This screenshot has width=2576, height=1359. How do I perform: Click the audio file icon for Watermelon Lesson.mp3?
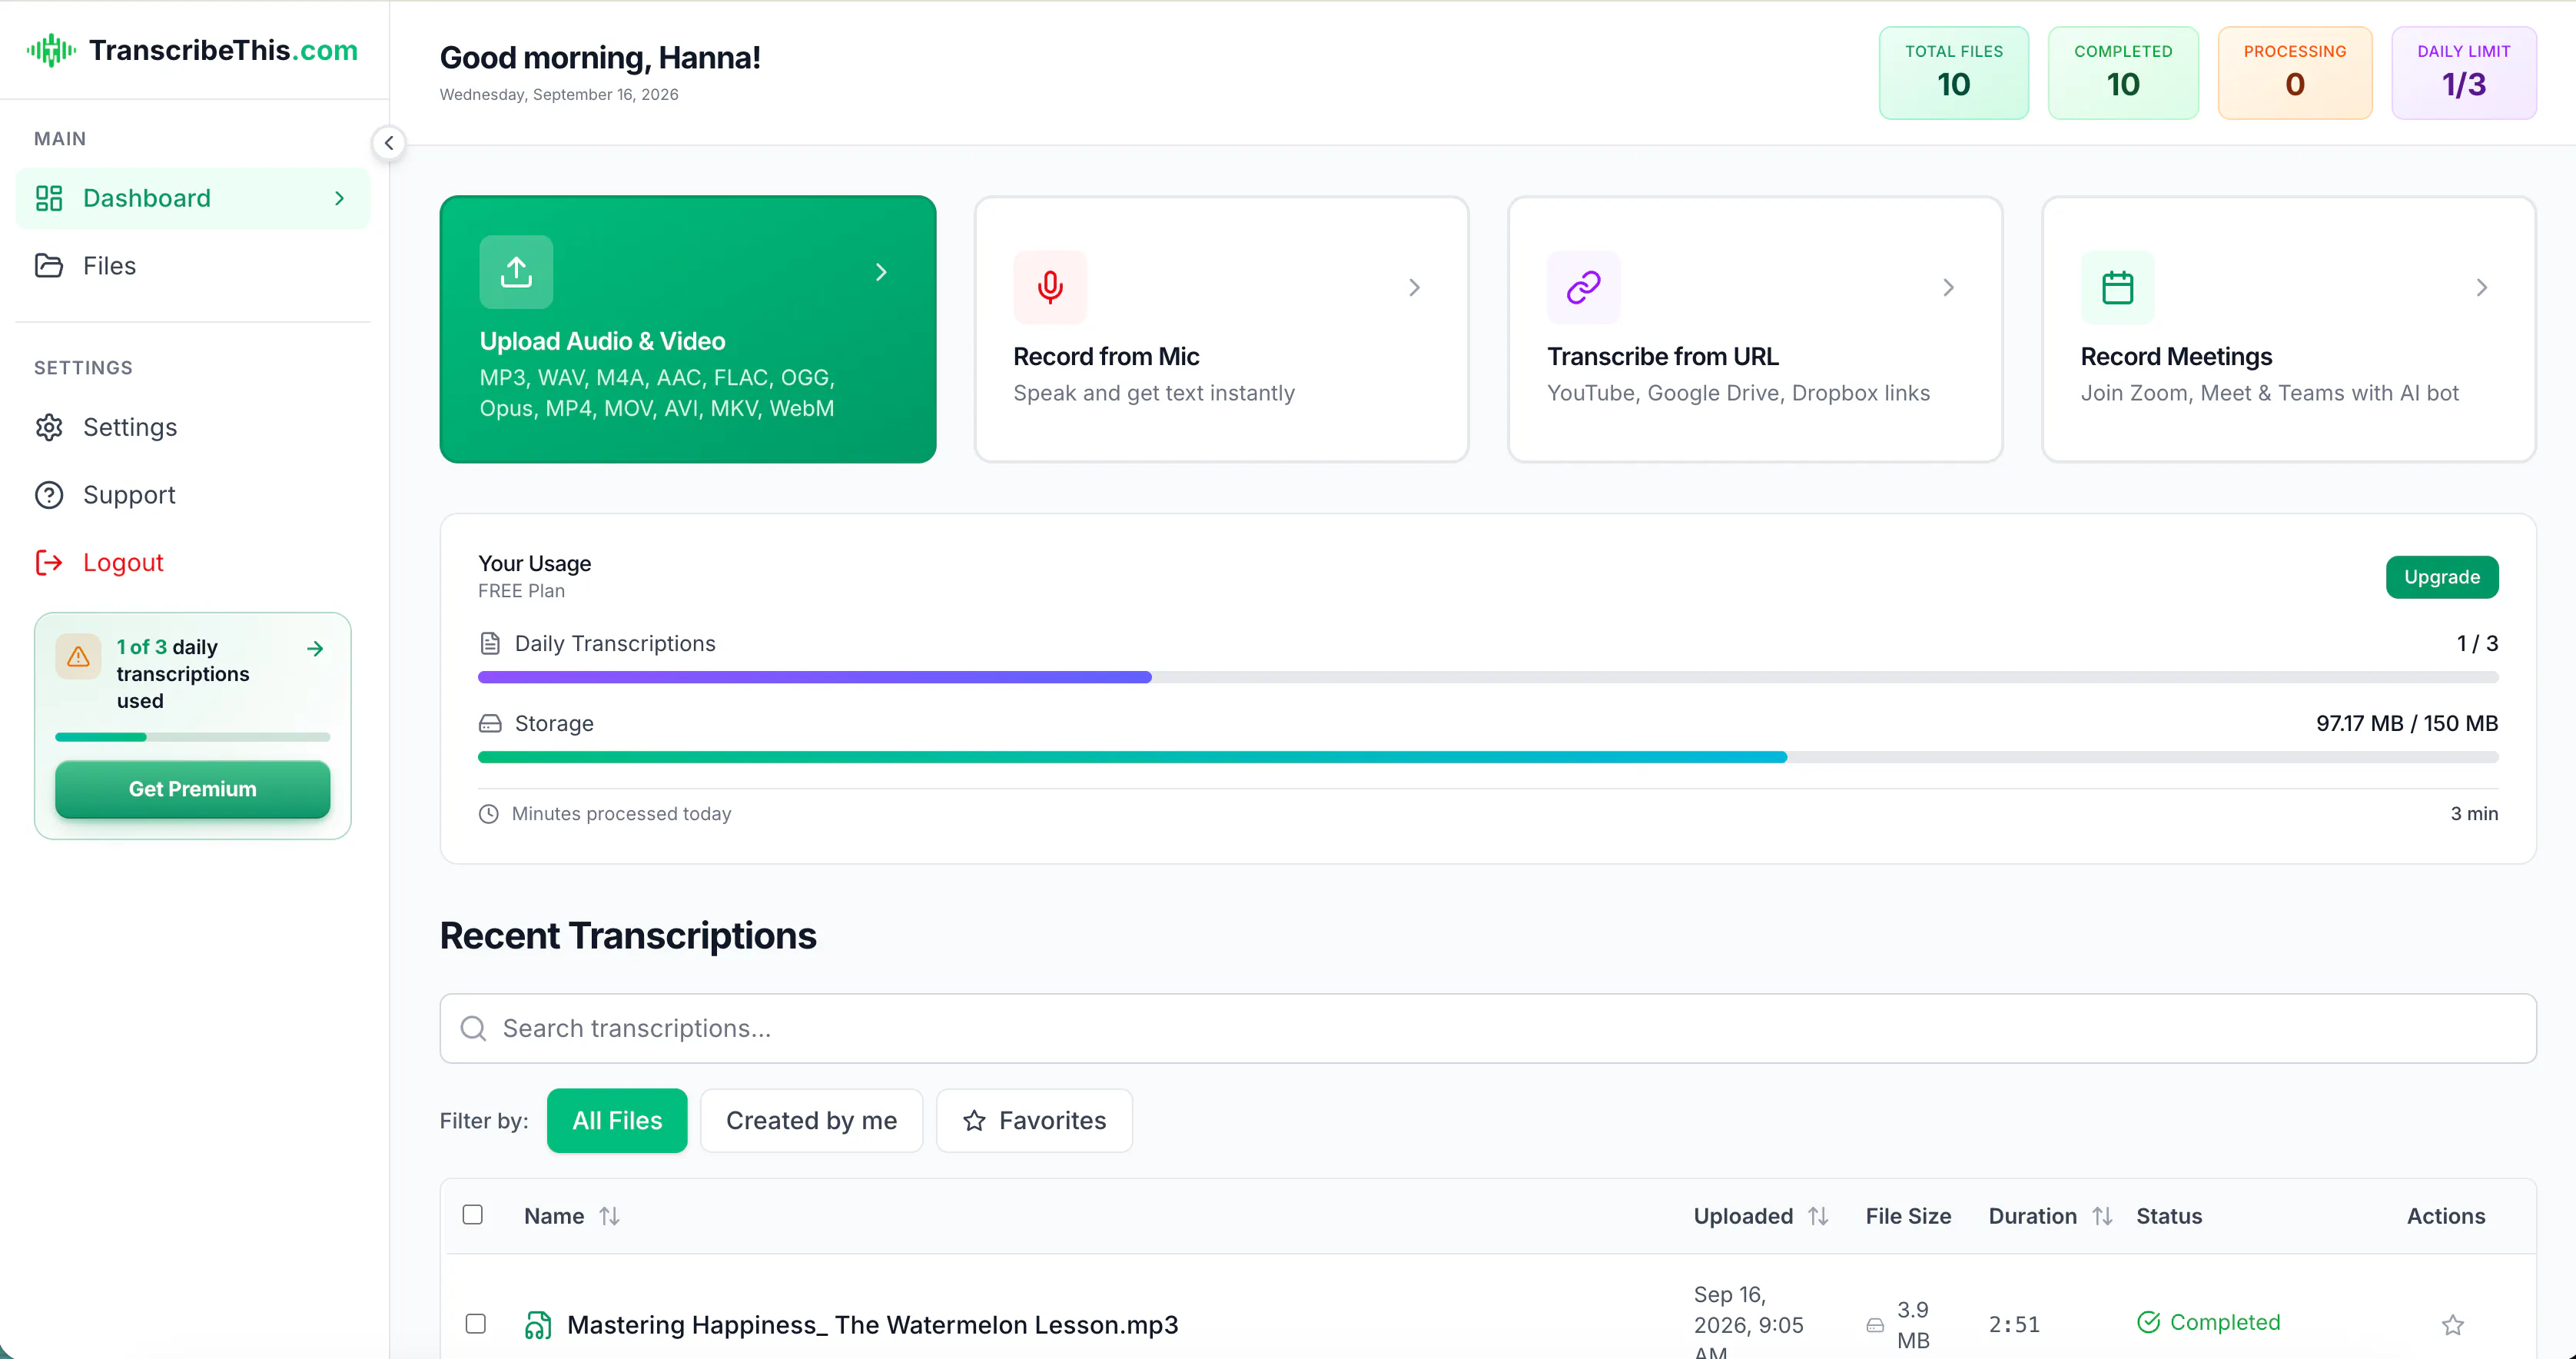point(538,1325)
